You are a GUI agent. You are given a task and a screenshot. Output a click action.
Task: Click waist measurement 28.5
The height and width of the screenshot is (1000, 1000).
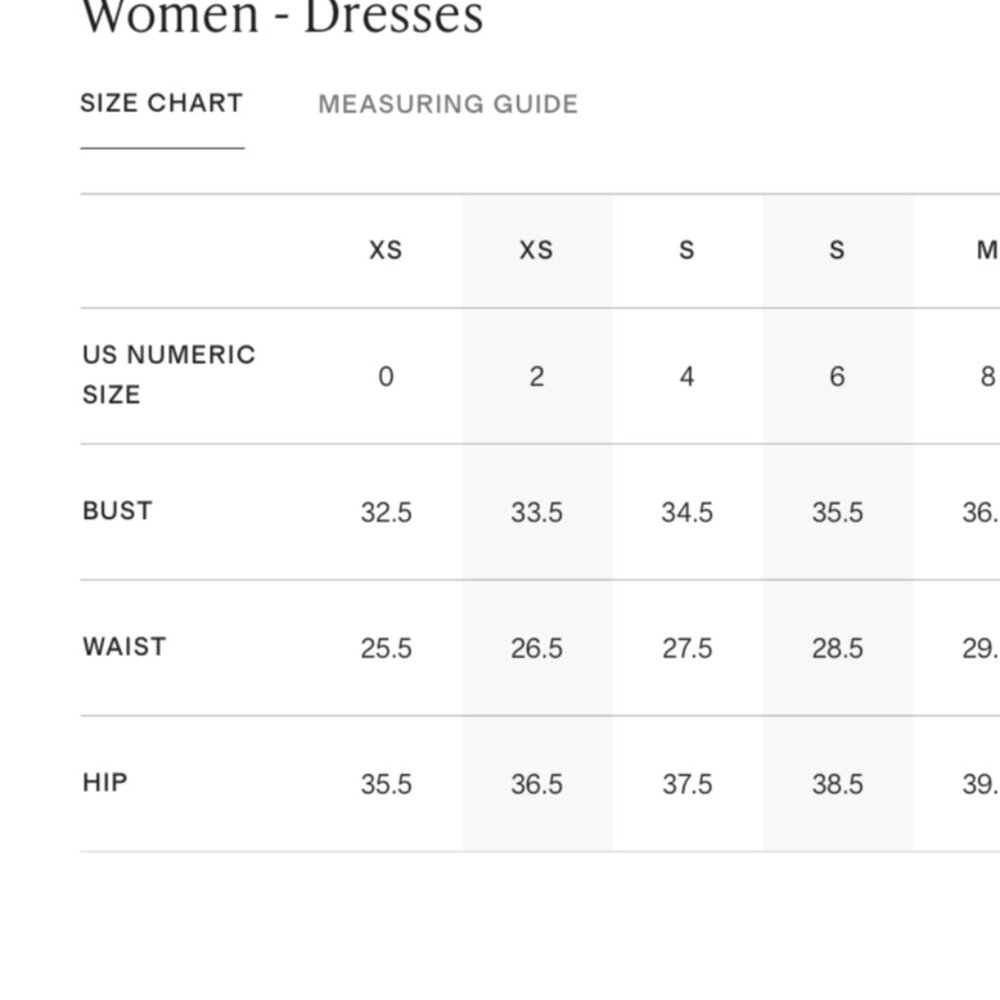pyautogui.click(x=837, y=648)
